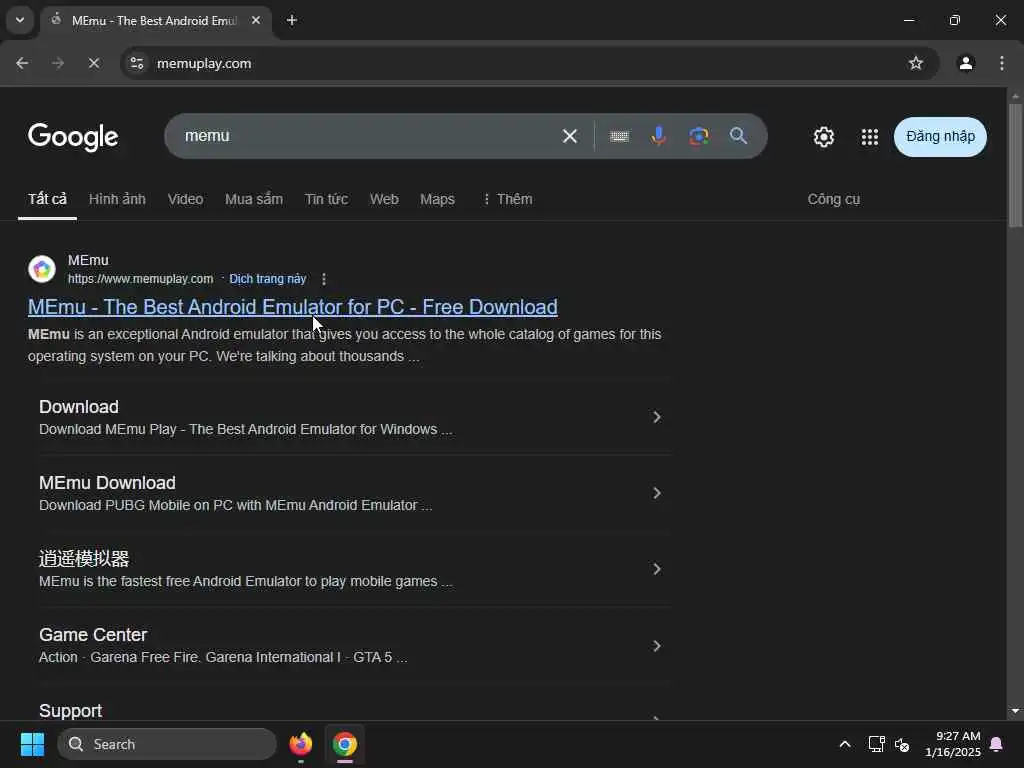Viewport: 1024px width, 768px height.
Task: Switch to the Video tab
Action: click(x=185, y=199)
